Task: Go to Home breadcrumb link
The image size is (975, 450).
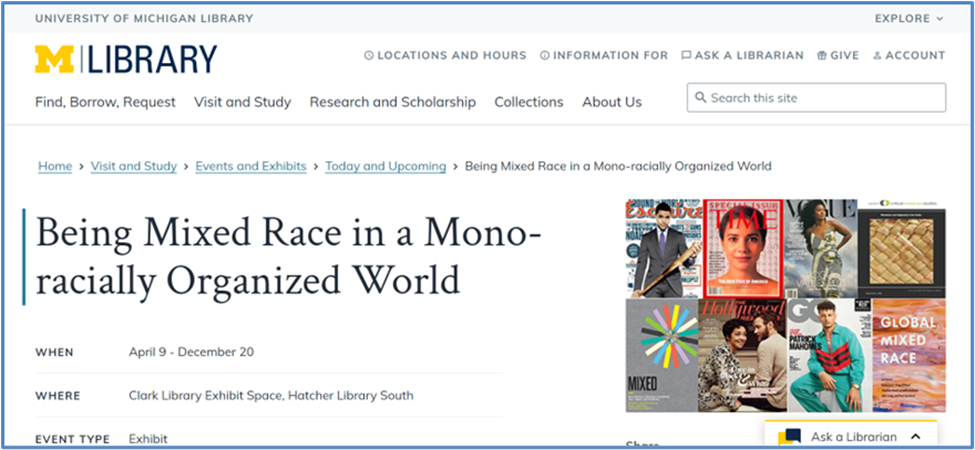Action: 55,166
